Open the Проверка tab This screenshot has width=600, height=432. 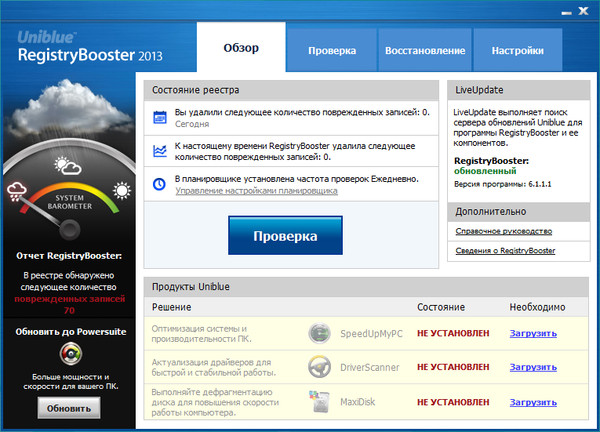click(x=332, y=50)
